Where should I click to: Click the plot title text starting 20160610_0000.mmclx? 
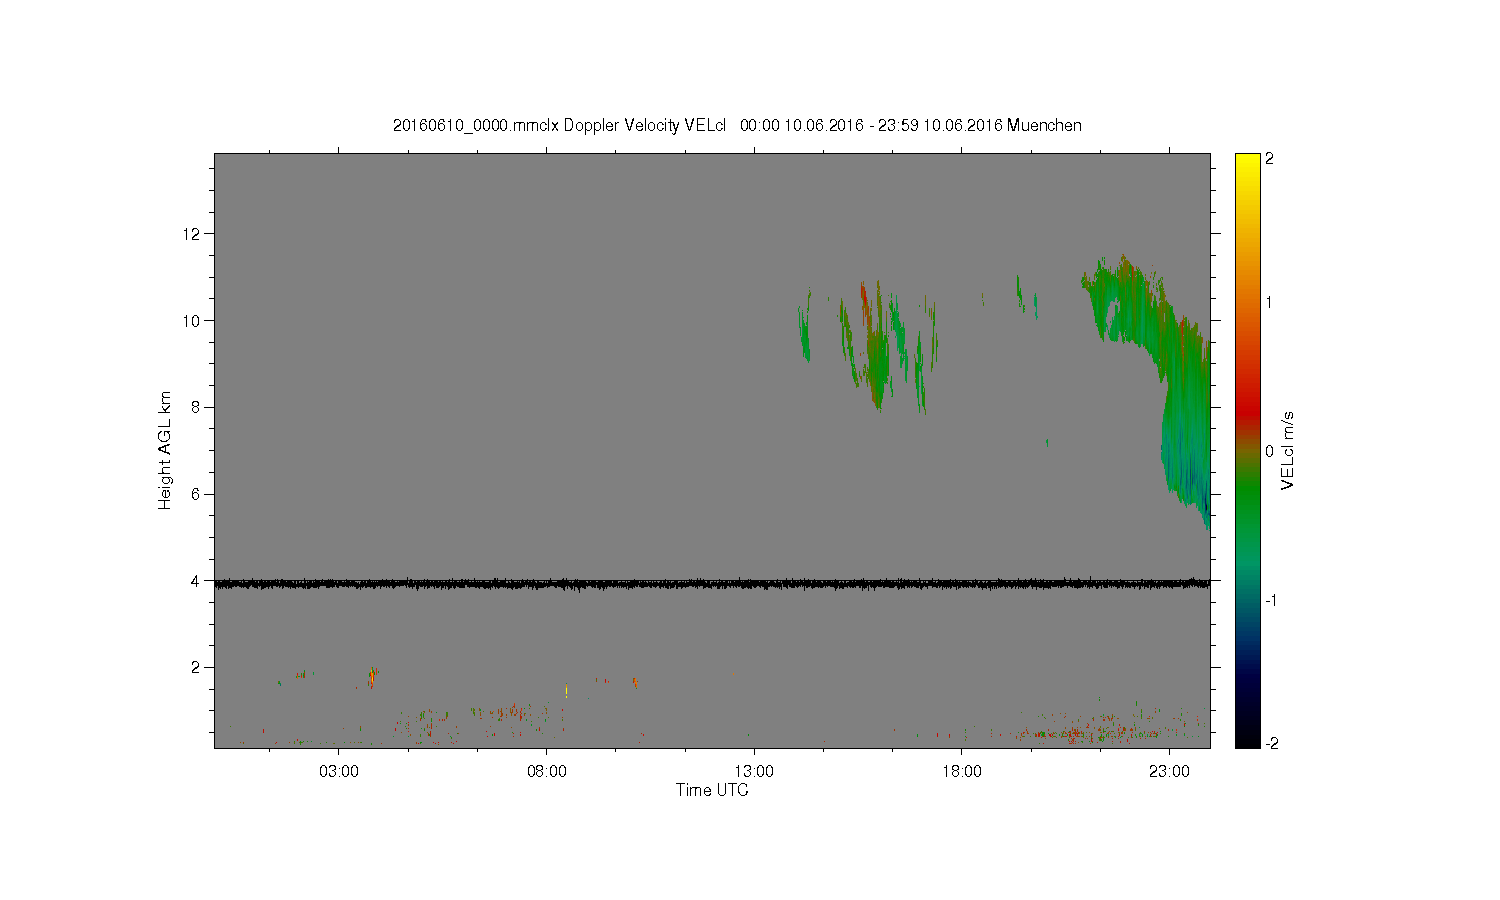pos(737,125)
